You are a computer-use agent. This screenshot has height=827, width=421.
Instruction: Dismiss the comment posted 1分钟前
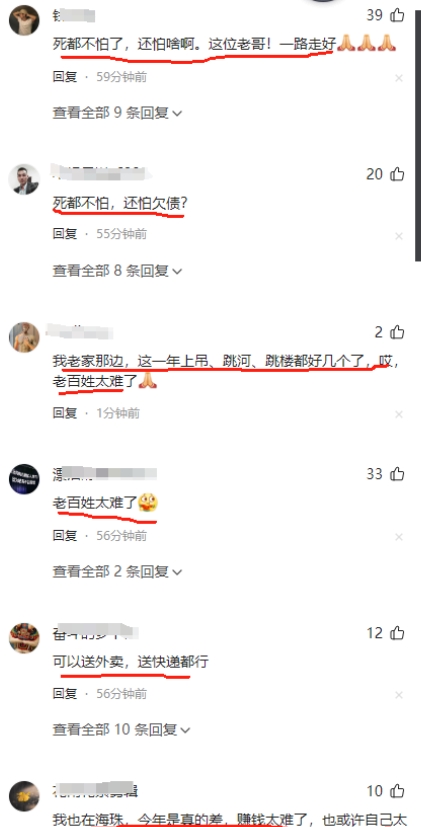click(399, 415)
